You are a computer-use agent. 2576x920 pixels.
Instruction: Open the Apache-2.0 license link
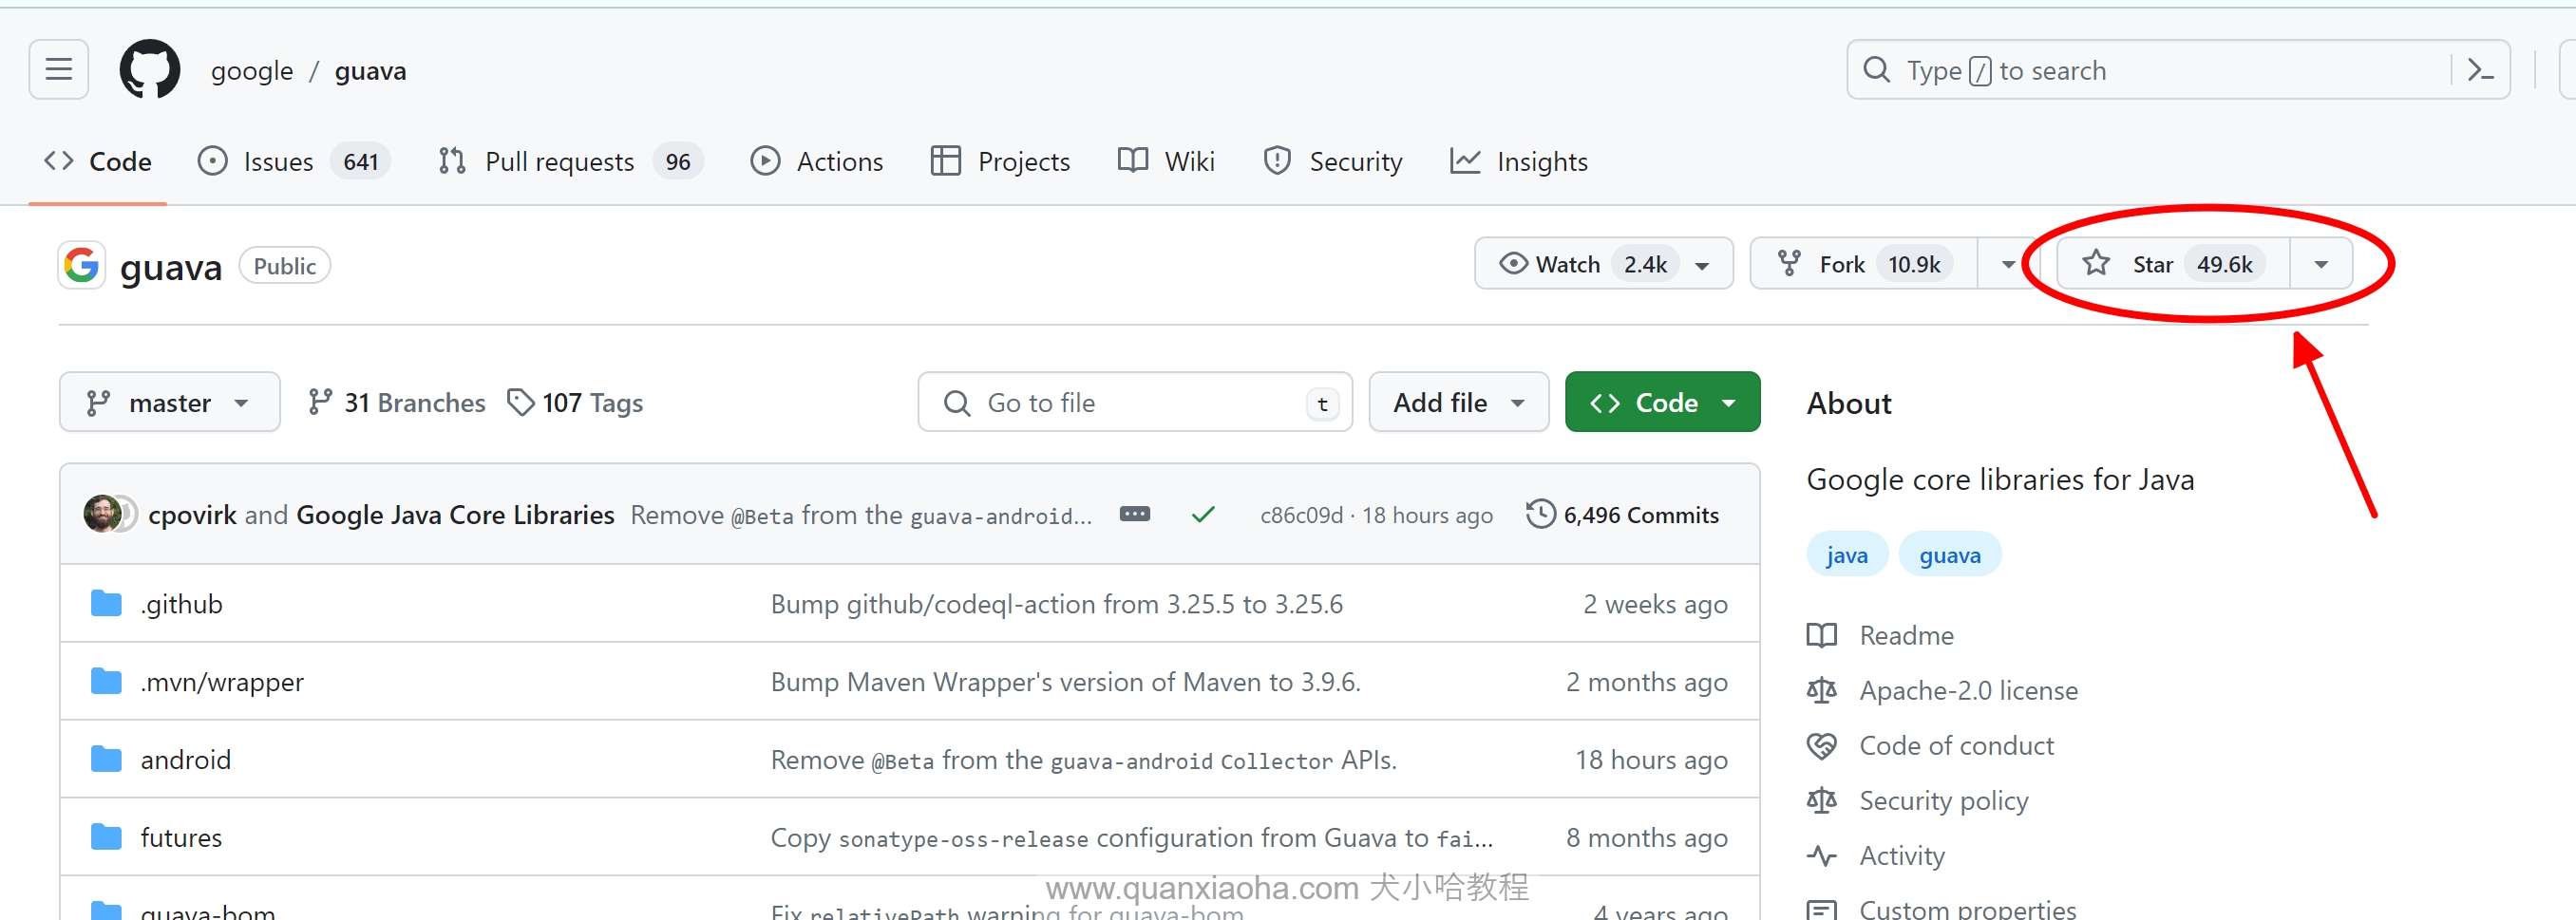1967,690
